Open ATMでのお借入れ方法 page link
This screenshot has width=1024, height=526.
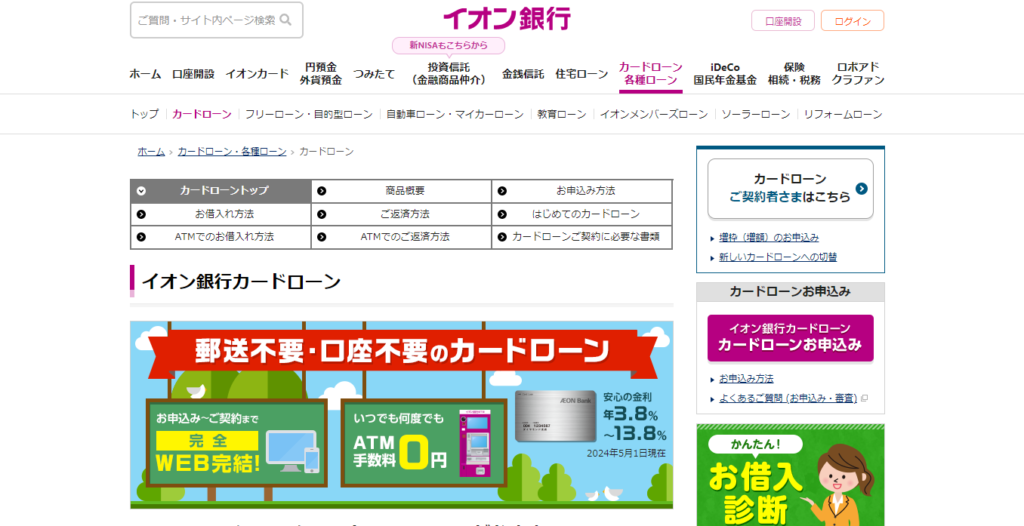[221, 237]
